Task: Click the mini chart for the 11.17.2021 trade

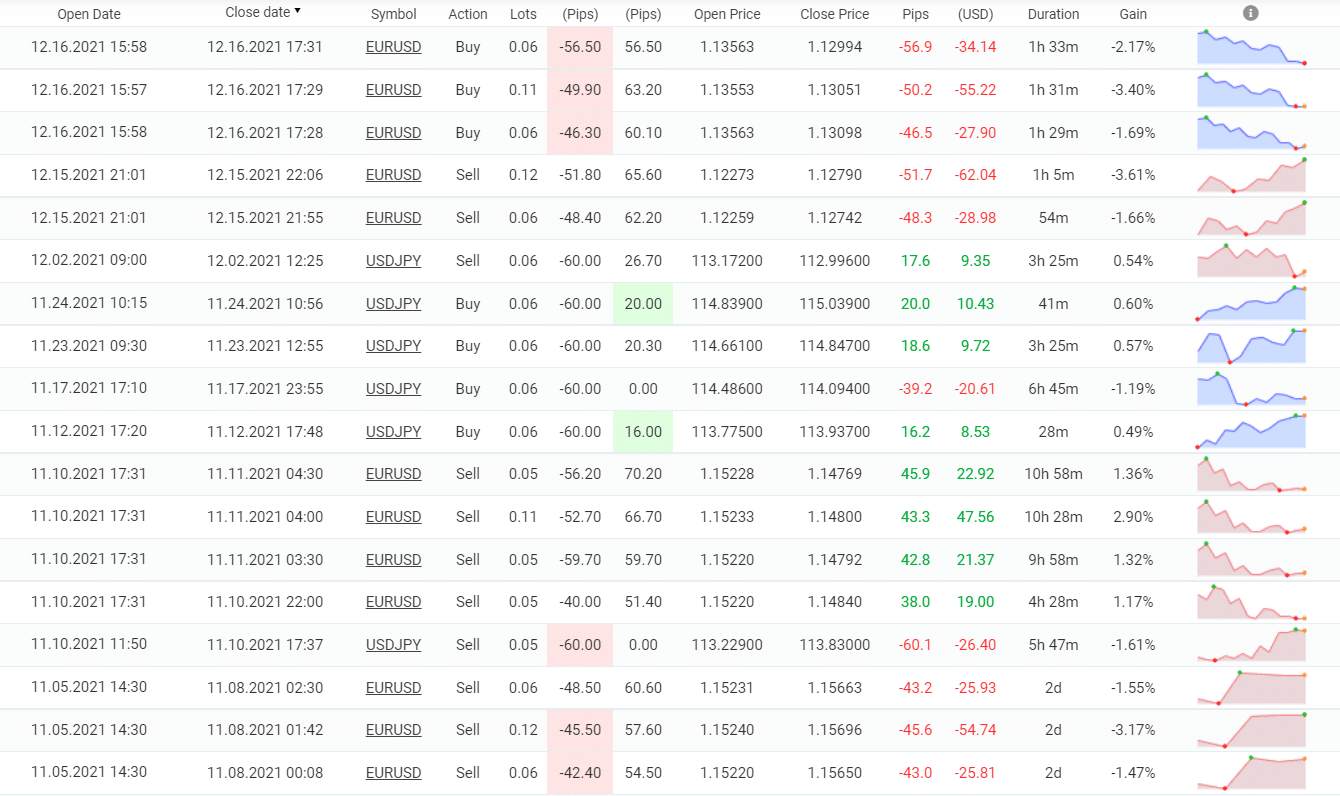Action: 1251,389
